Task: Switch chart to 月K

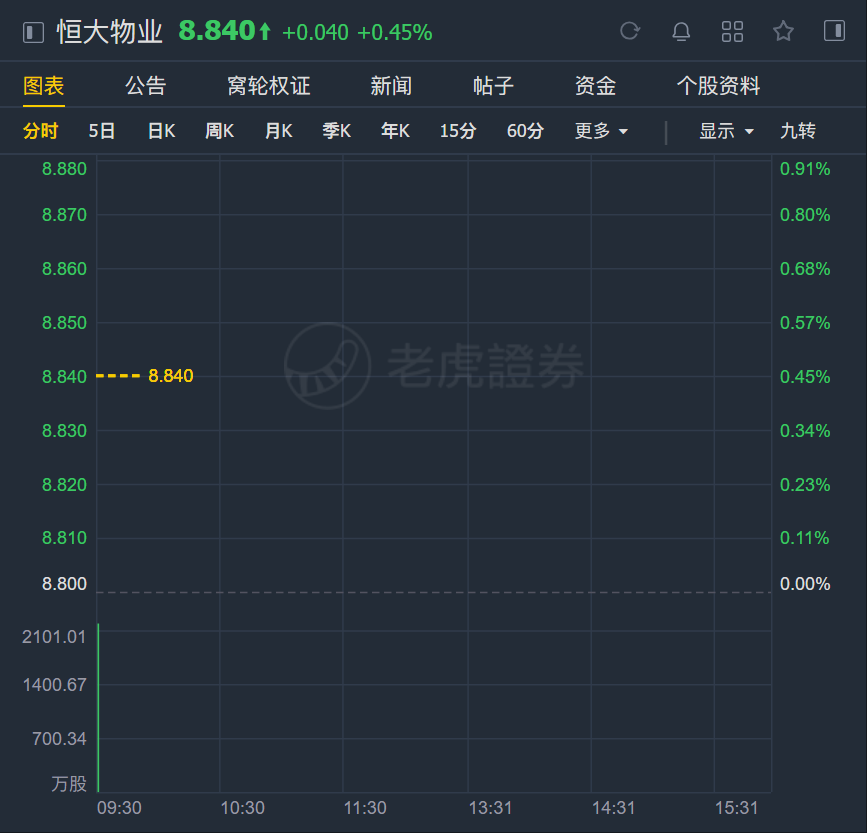Action: pyautogui.click(x=279, y=132)
